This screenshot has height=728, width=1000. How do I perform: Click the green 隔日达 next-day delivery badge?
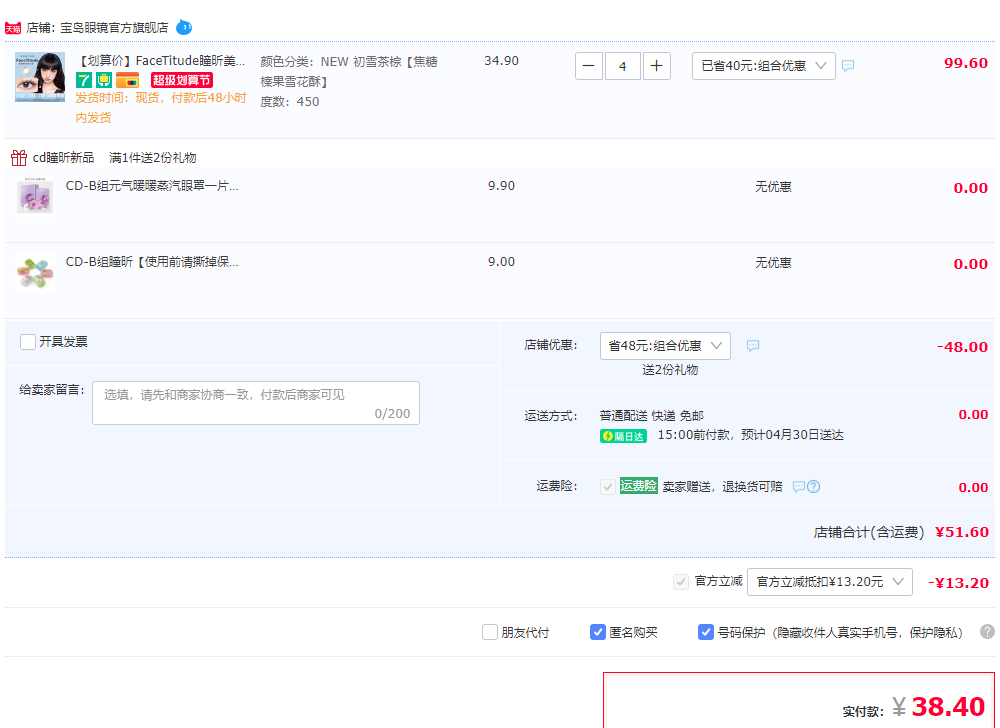(623, 436)
